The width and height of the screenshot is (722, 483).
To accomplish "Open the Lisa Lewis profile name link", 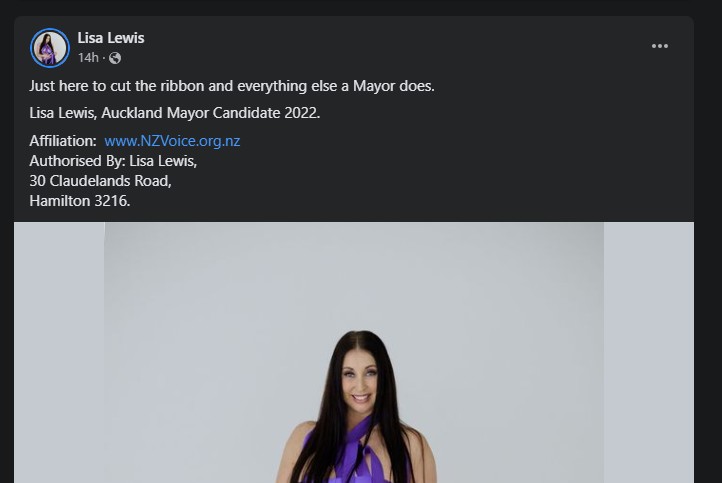I will [x=111, y=38].
